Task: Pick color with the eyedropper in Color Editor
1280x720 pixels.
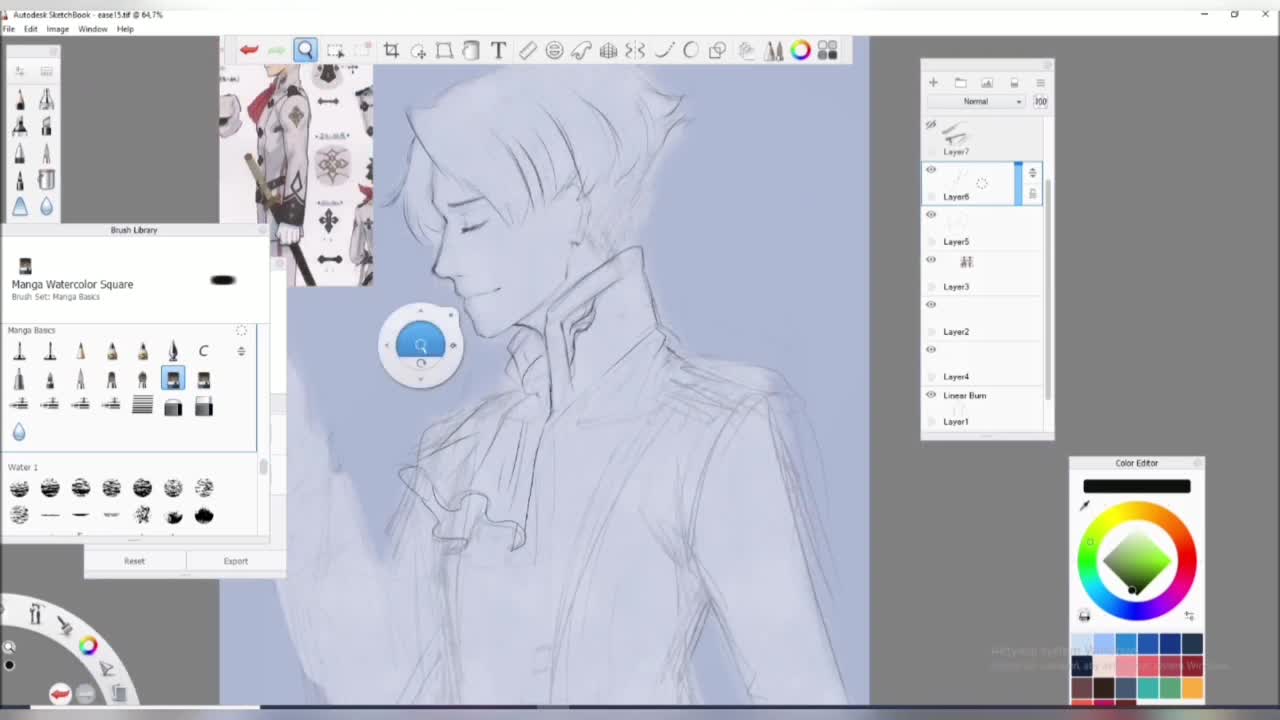Action: [1084, 505]
